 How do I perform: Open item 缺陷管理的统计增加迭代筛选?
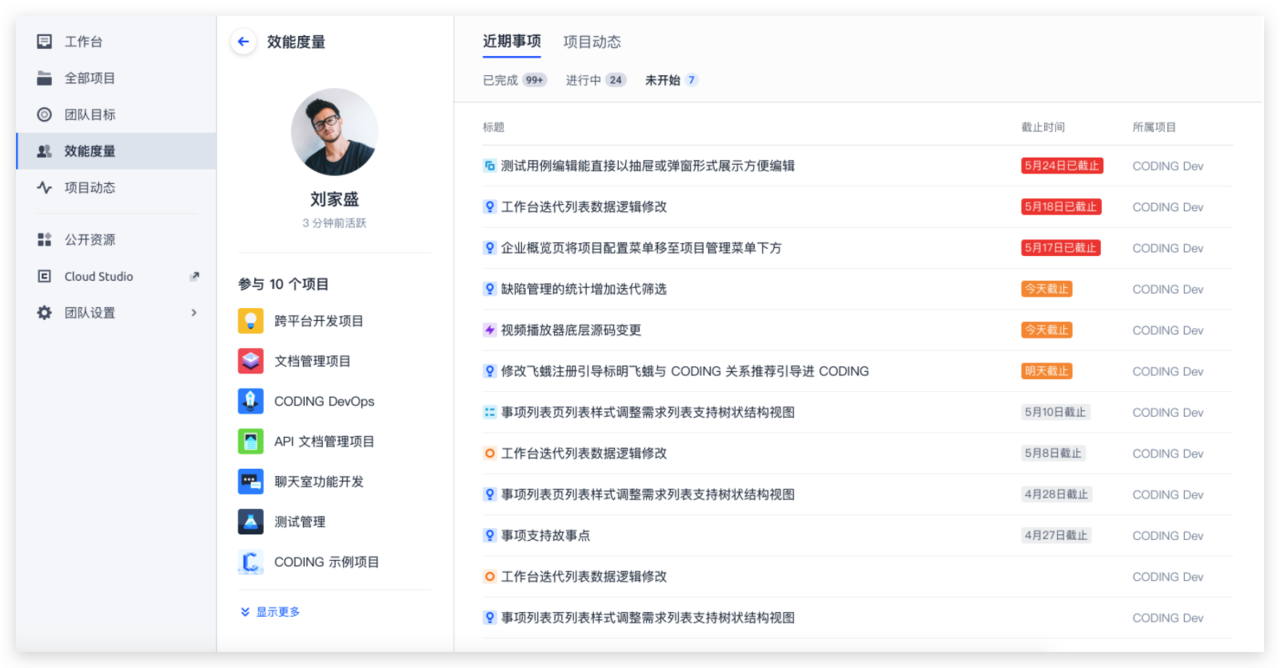coord(584,289)
